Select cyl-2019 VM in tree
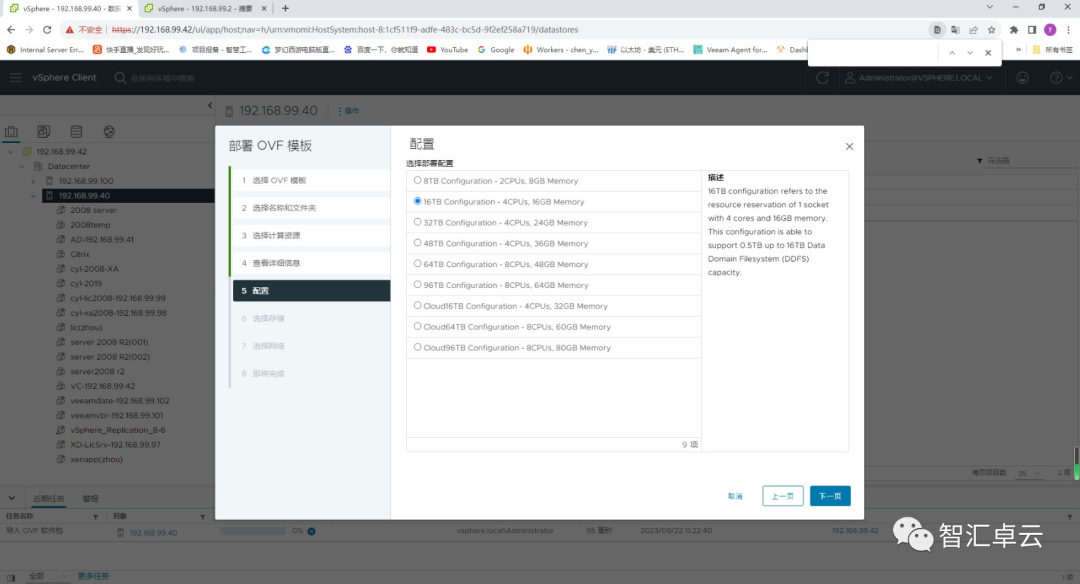Screen dimensions: 1080x584 click(86, 283)
